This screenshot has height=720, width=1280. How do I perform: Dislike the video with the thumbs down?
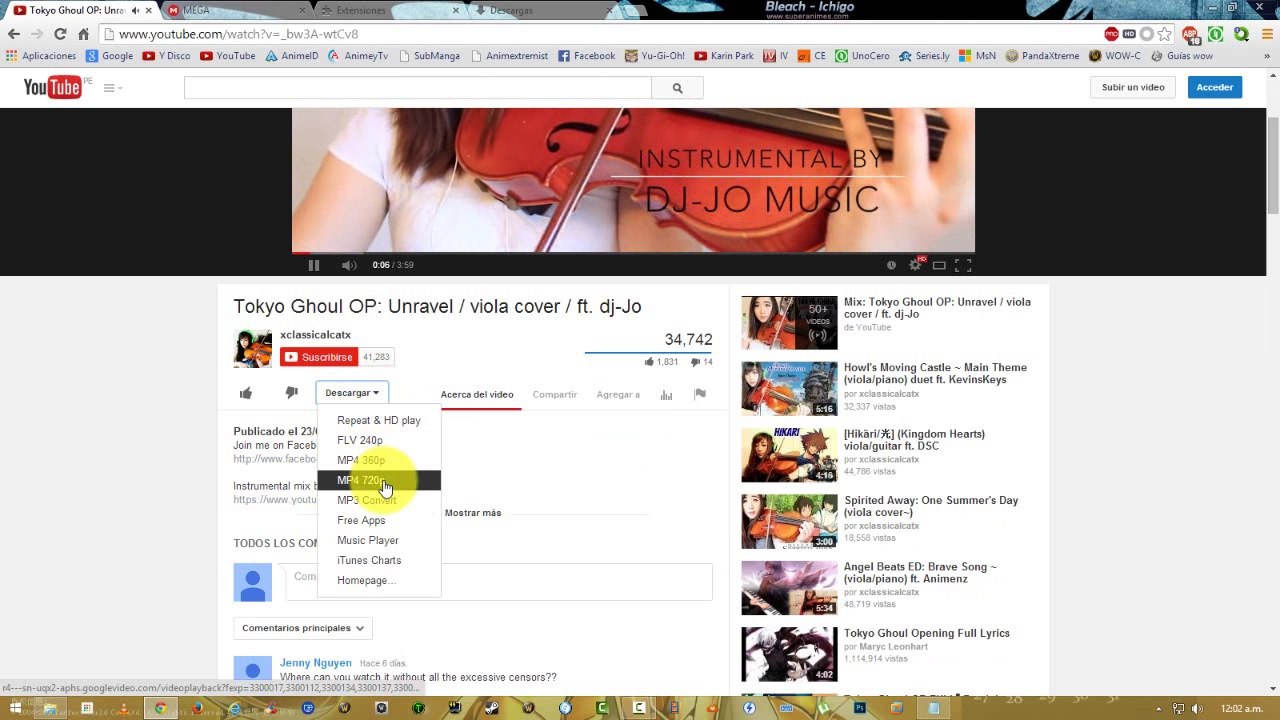291,393
